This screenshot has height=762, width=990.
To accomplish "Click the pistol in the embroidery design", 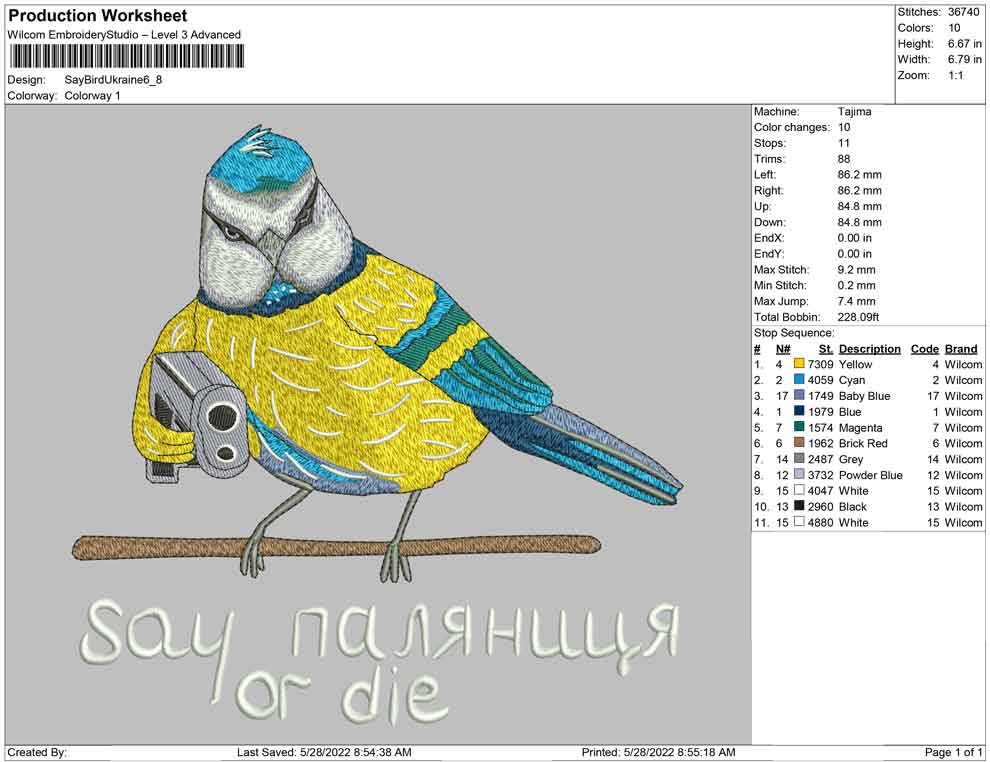I will (200, 410).
